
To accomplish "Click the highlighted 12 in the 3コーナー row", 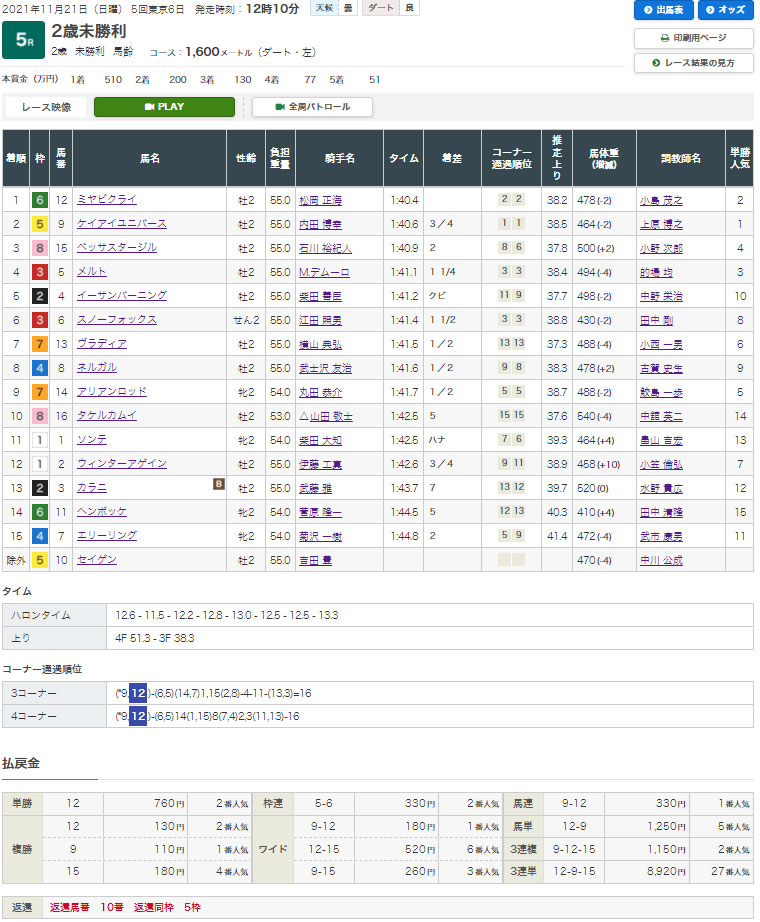I will pyautogui.click(x=138, y=693).
